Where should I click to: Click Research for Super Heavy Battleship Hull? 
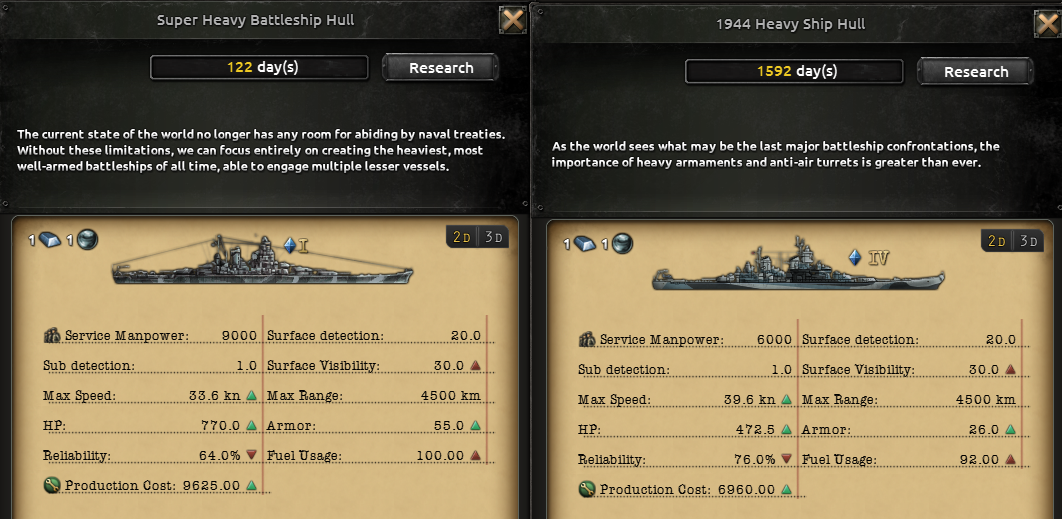click(441, 68)
